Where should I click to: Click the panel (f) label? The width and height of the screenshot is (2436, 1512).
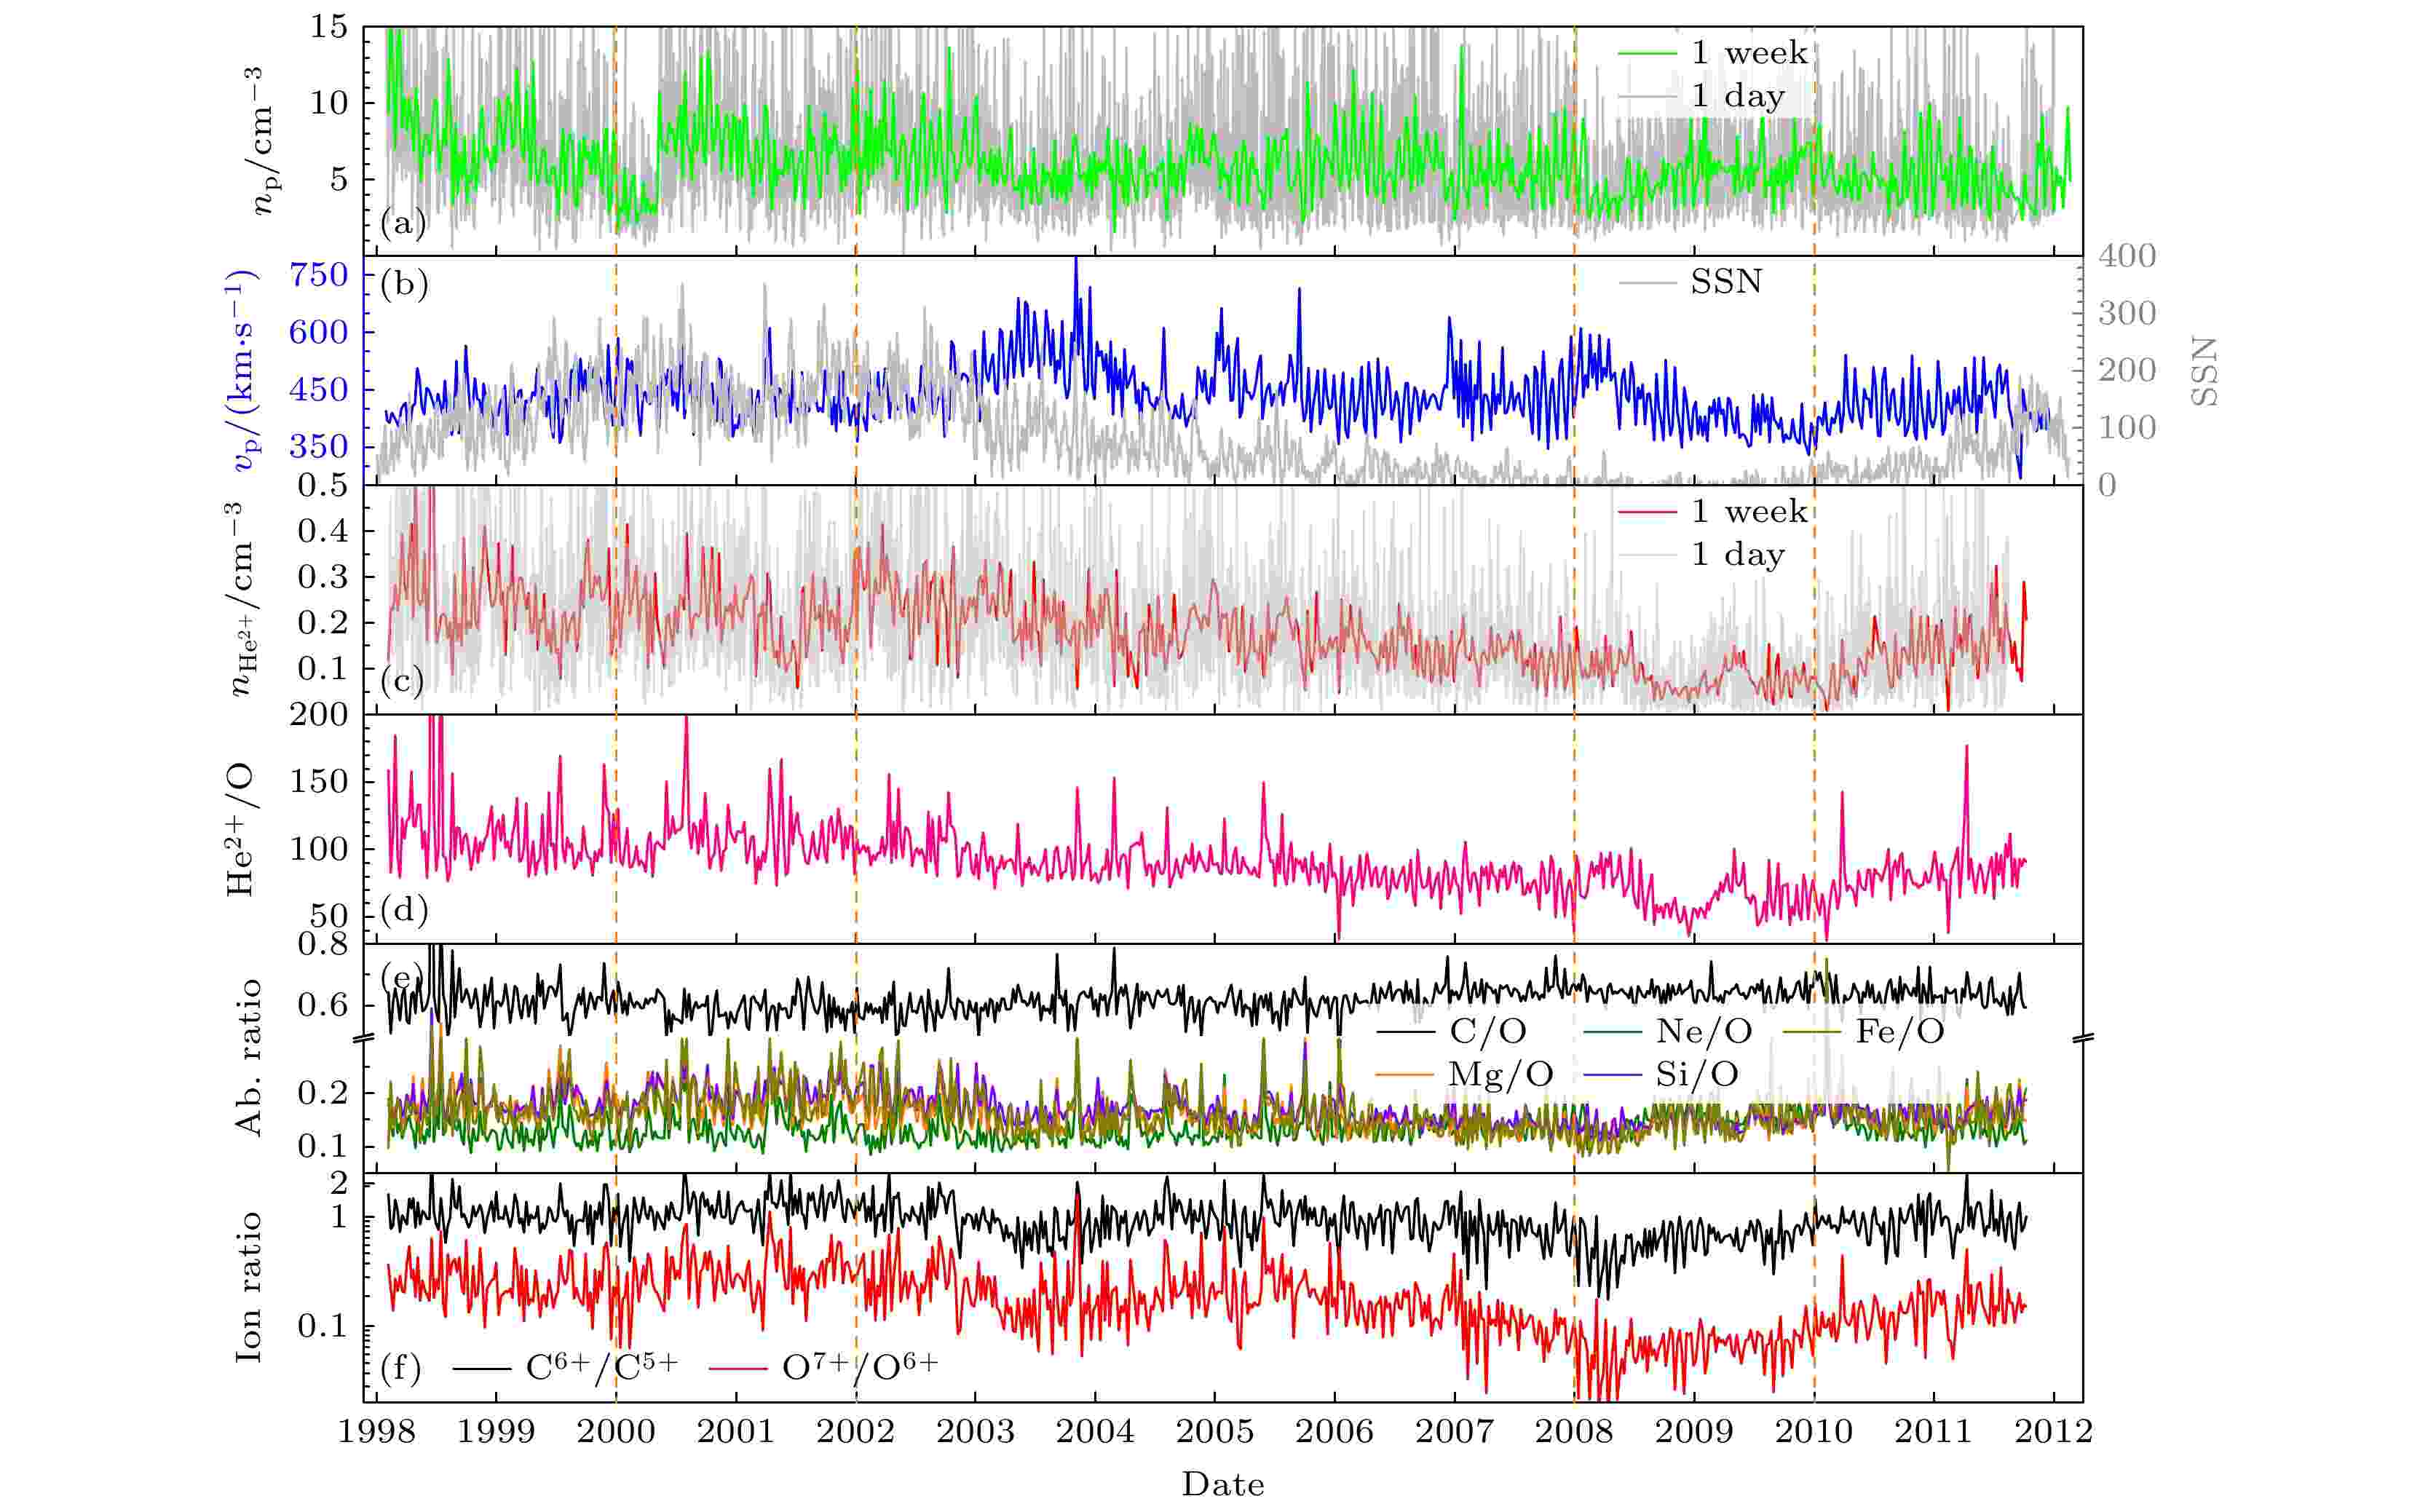[x=401, y=1367]
